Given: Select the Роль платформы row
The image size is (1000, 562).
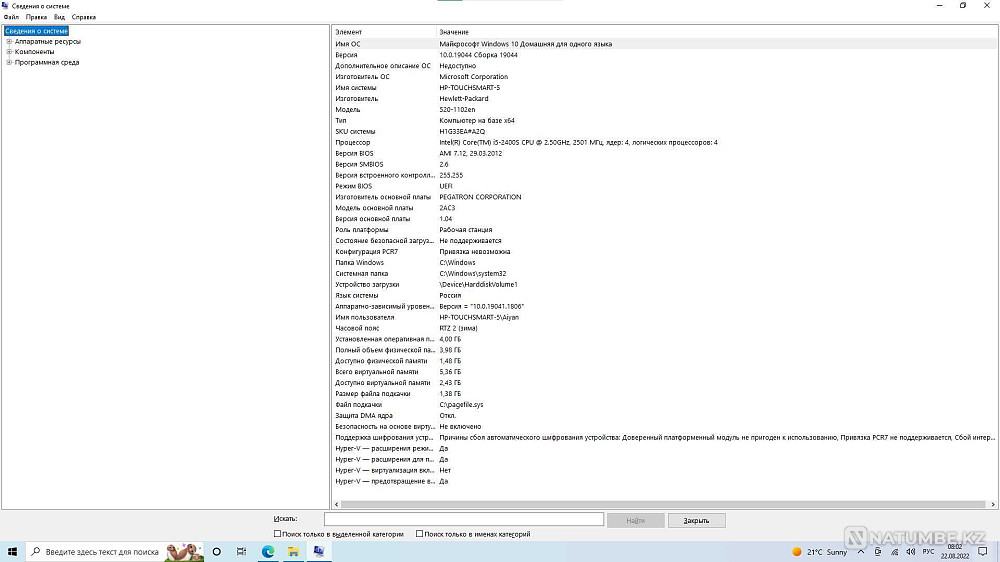Looking at the screenshot, I should click(665, 230).
